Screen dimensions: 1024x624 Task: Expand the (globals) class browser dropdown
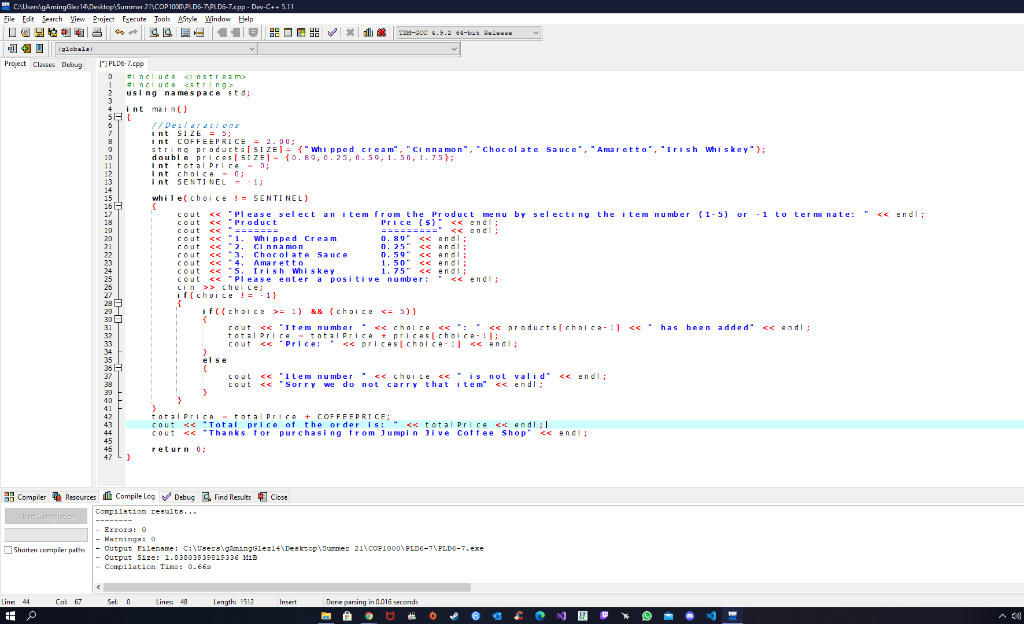[252, 48]
